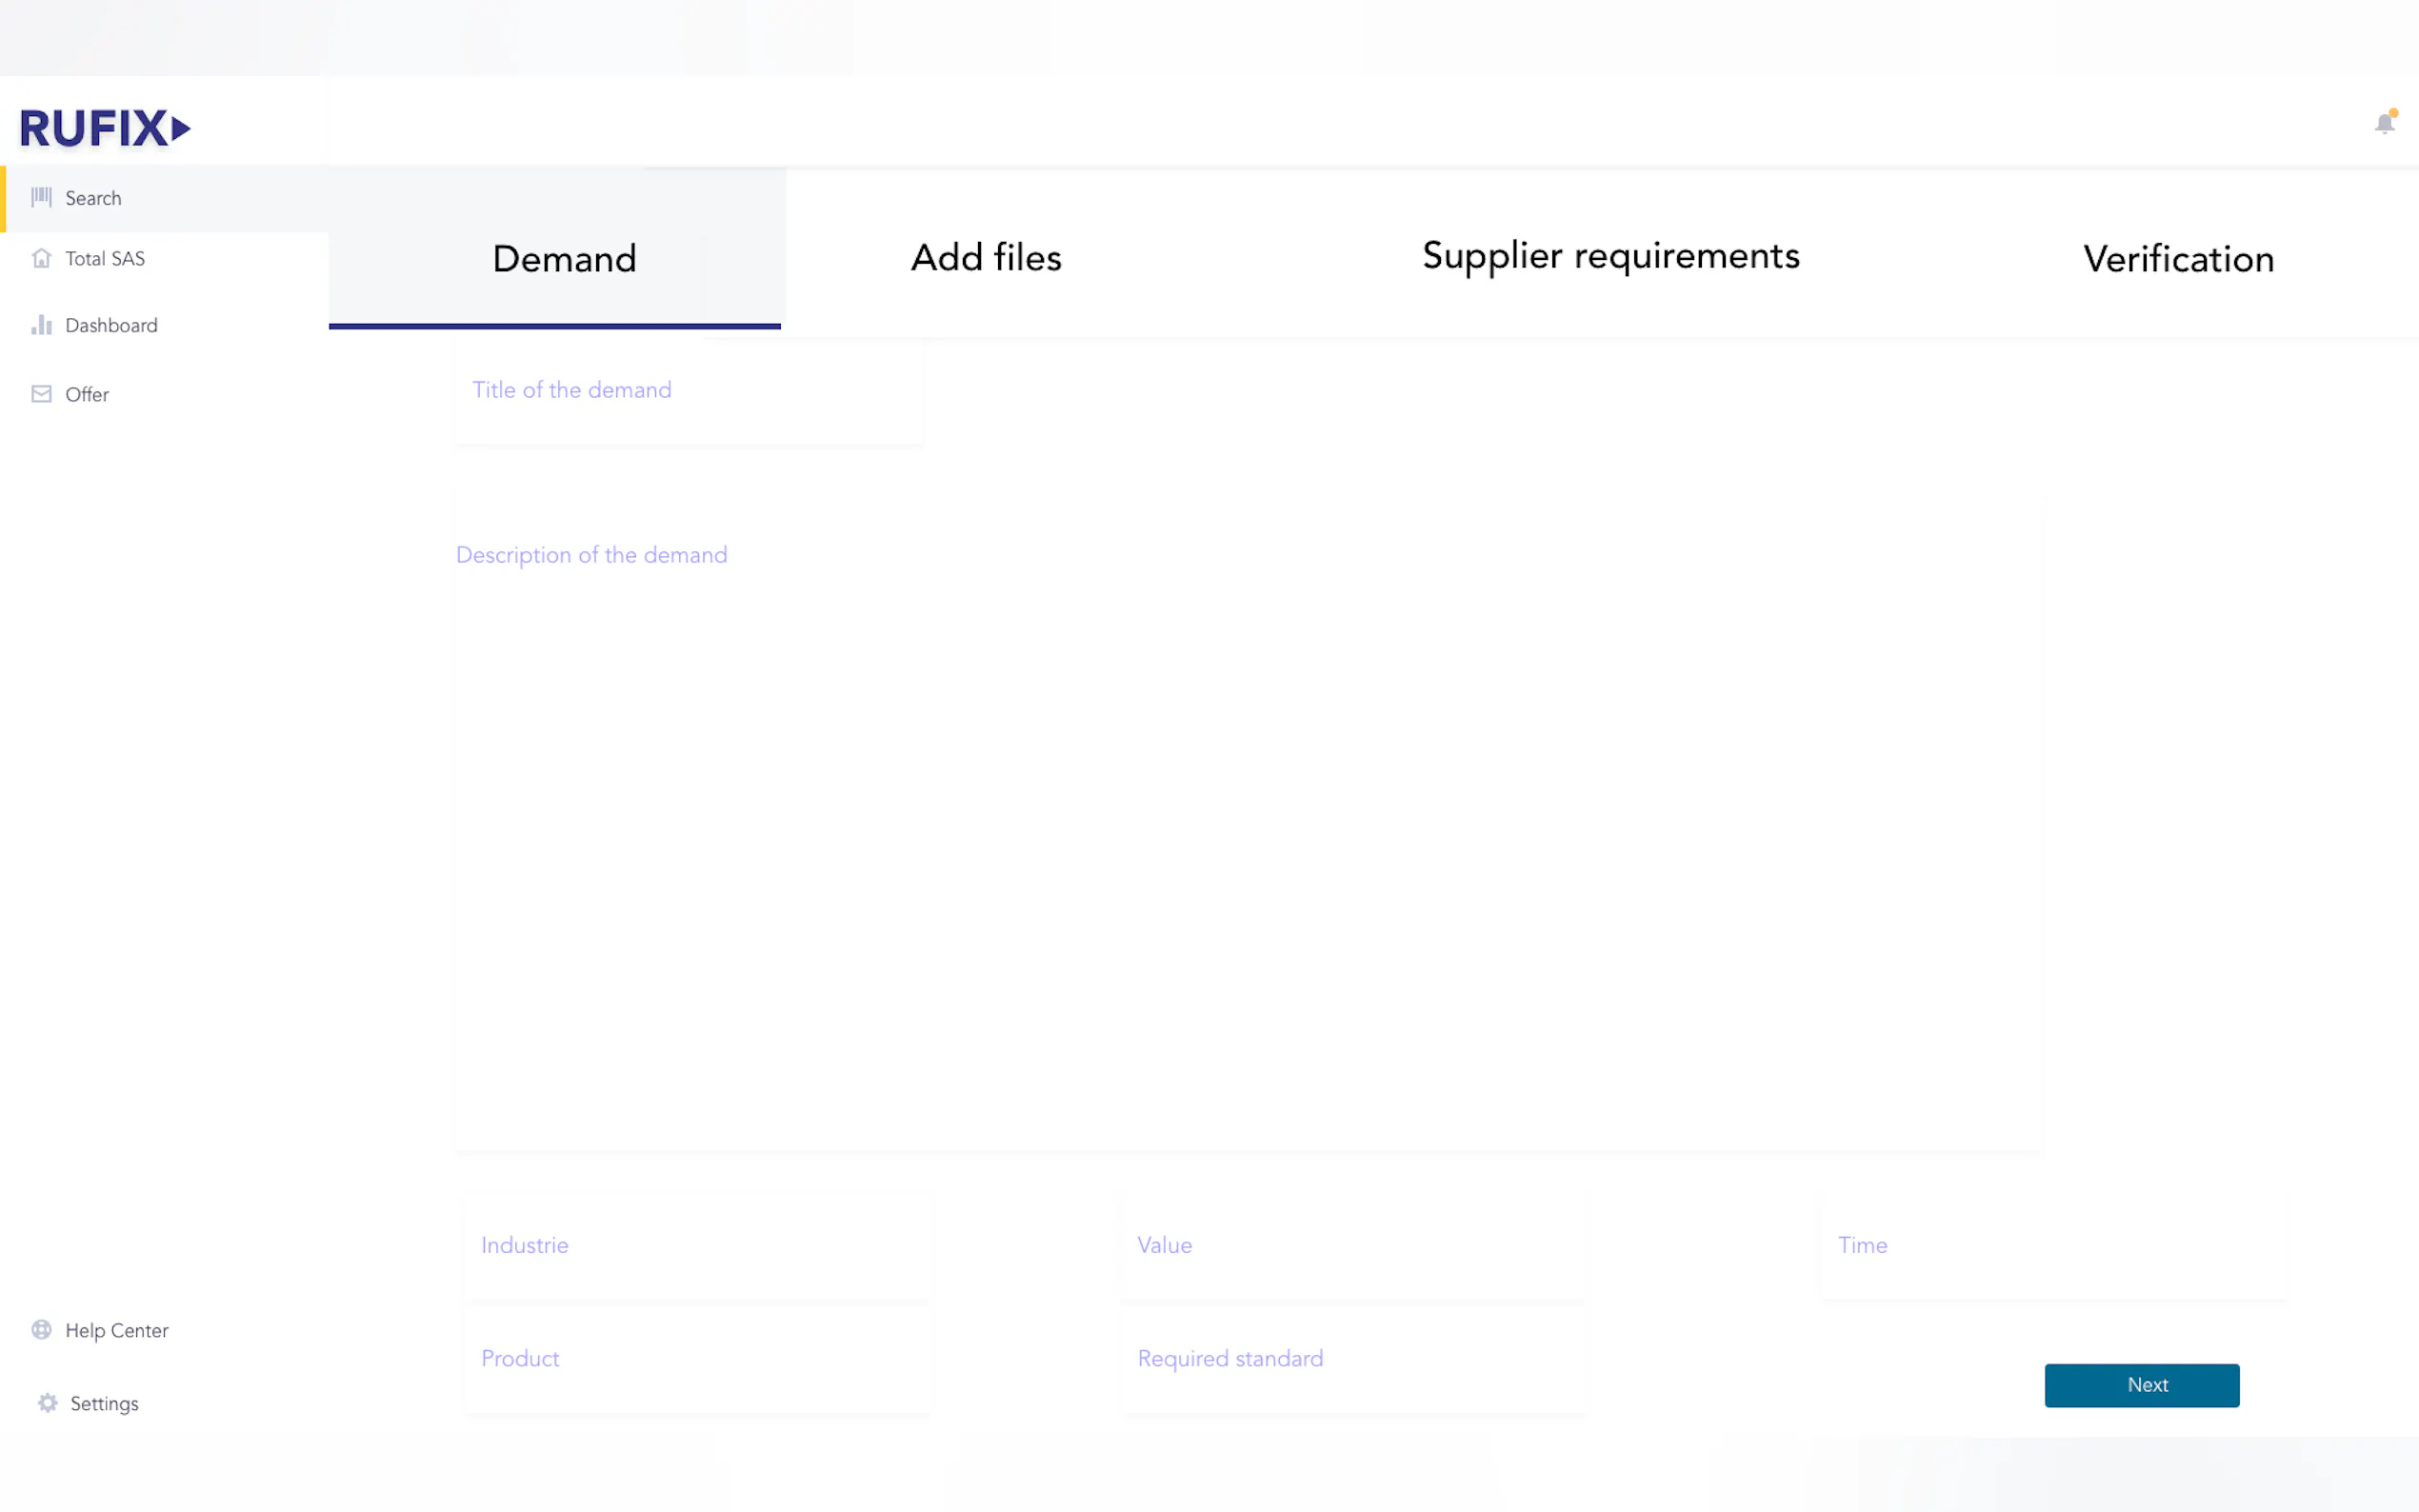Click the barcode icon beside Search
The width and height of the screenshot is (2419, 1512).
tap(41, 197)
